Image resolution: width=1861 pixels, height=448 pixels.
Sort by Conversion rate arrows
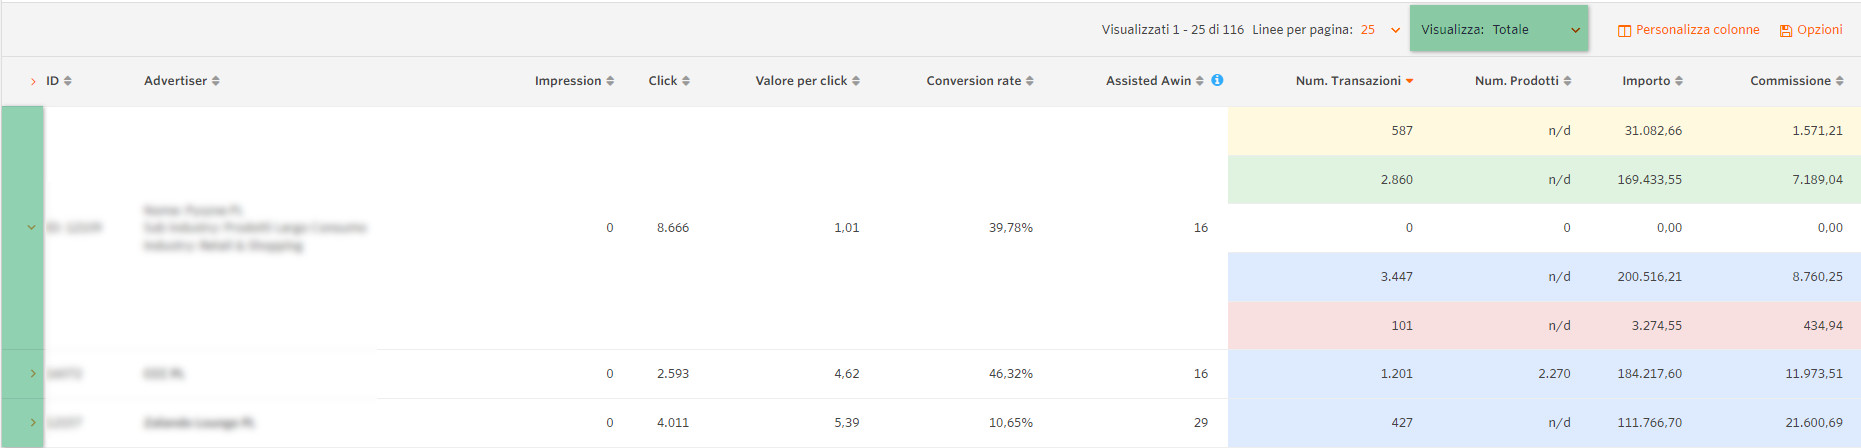pos(1030,81)
